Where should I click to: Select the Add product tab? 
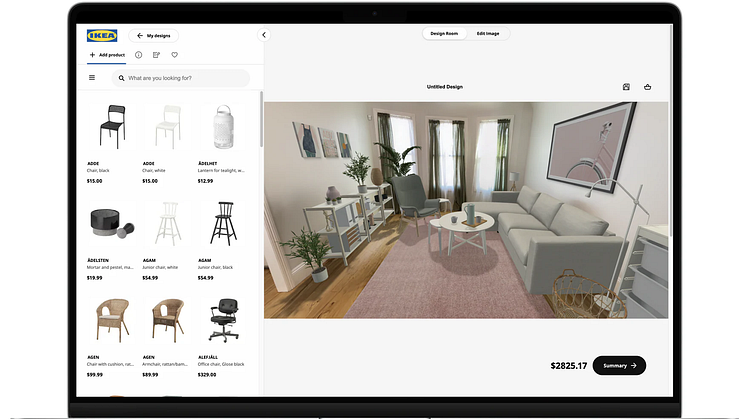106,55
